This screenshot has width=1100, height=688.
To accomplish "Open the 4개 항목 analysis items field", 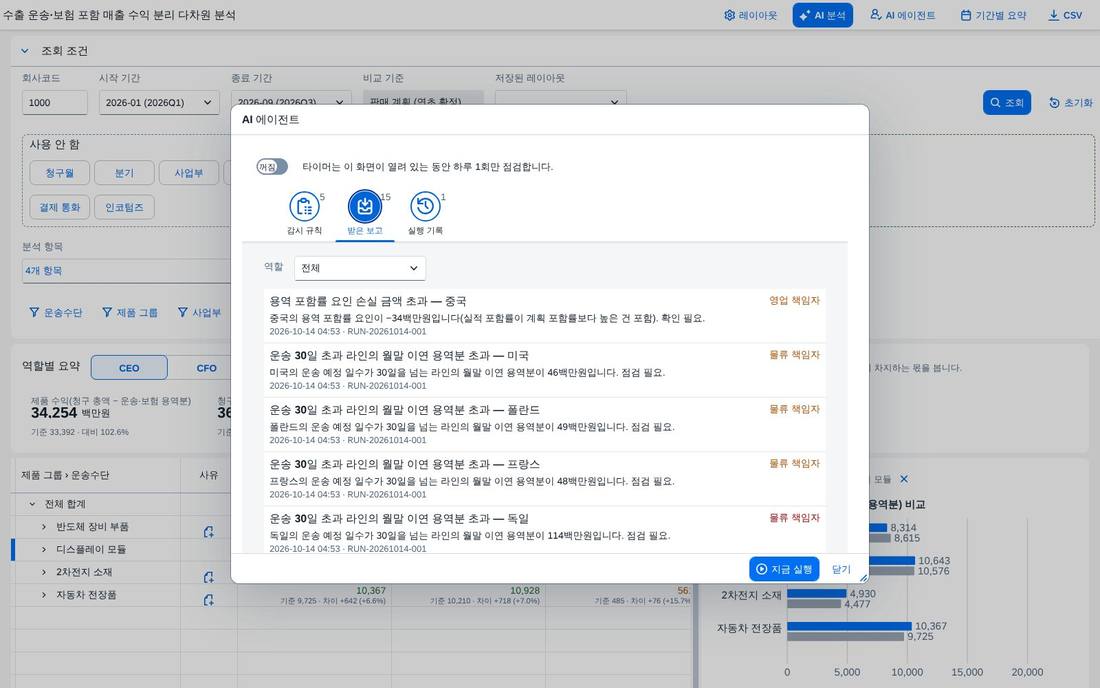I will 126,271.
